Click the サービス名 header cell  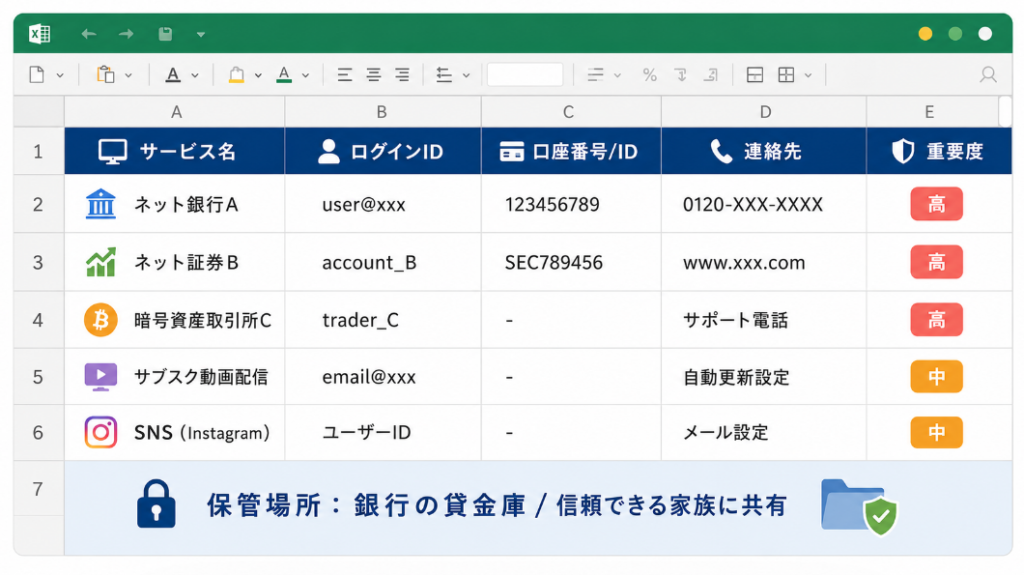point(174,151)
